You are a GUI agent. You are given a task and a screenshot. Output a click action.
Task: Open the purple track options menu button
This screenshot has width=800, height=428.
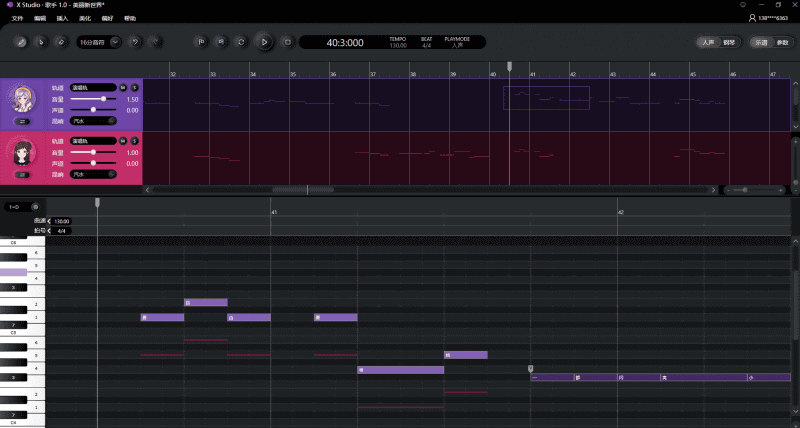point(22,121)
